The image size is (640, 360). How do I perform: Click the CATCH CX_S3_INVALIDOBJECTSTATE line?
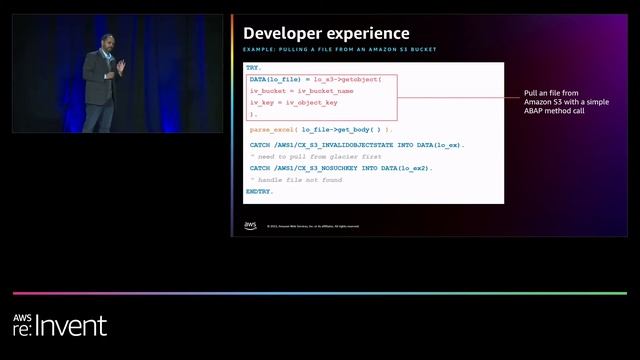(x=357, y=145)
